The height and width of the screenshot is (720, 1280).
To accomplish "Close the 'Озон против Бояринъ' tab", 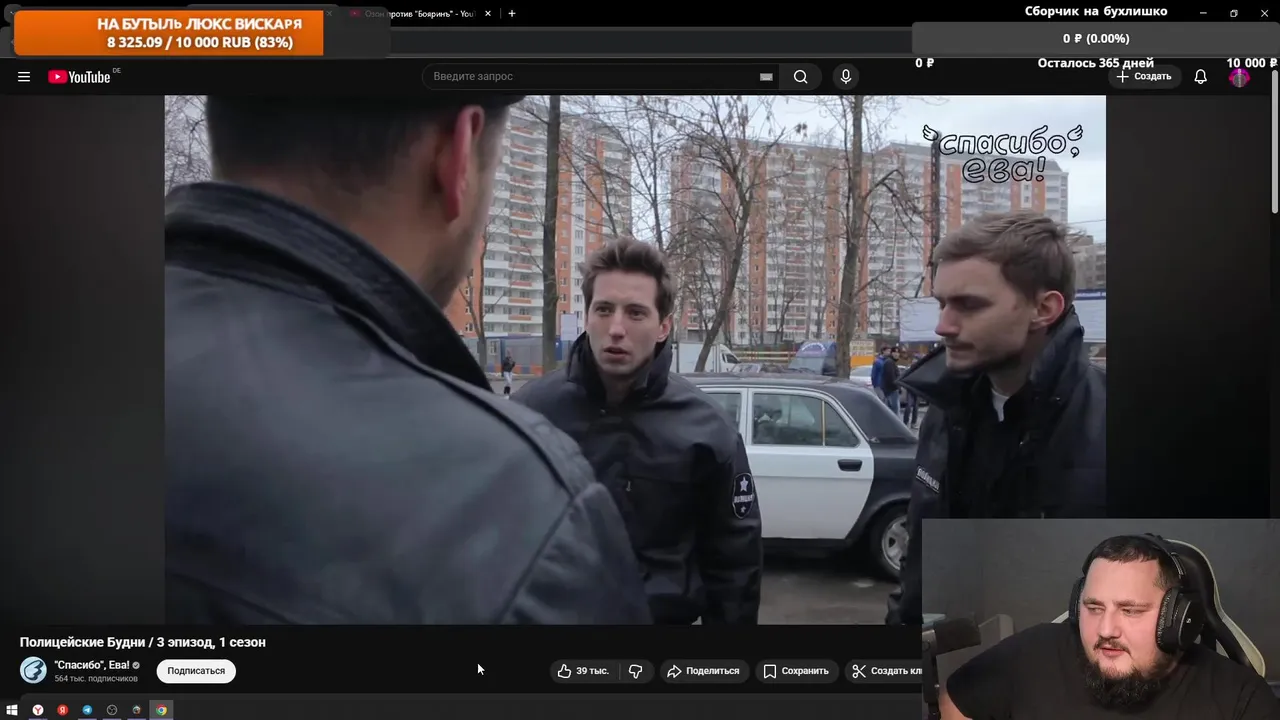I will click(488, 14).
